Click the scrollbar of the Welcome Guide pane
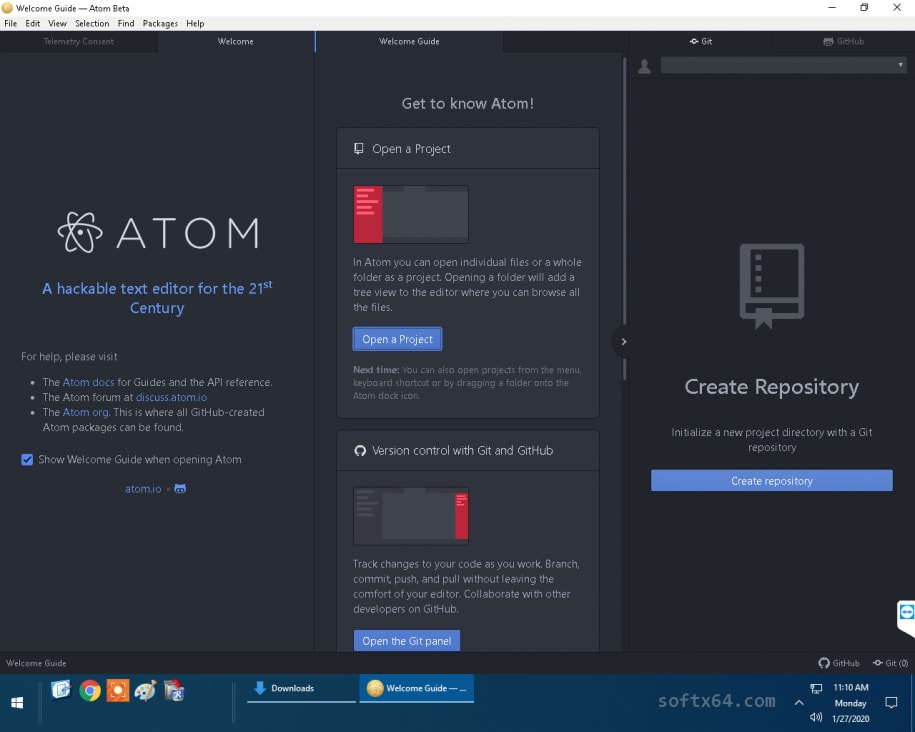915x732 pixels. coord(624,219)
